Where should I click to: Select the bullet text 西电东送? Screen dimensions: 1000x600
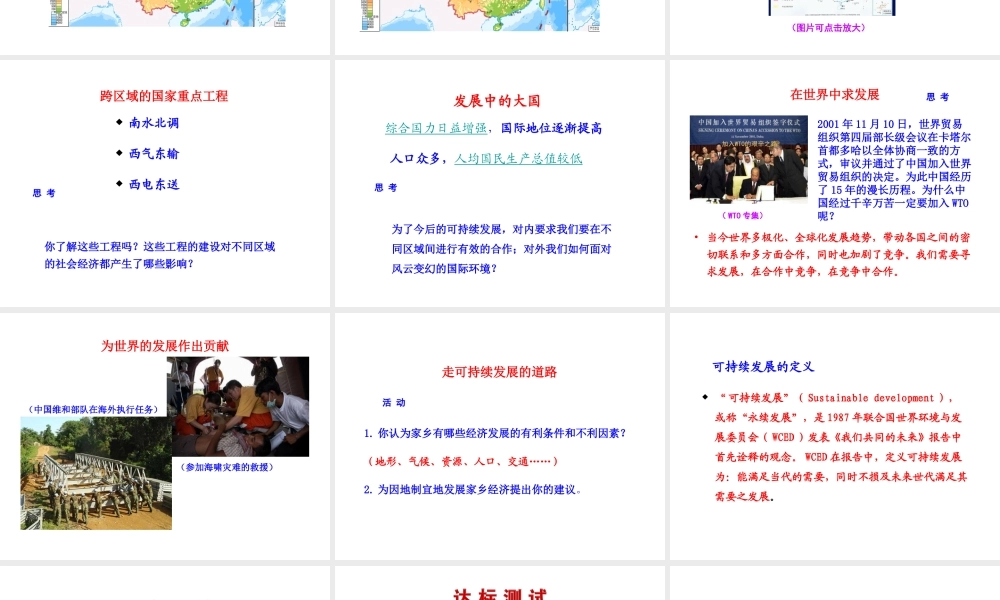[154, 184]
